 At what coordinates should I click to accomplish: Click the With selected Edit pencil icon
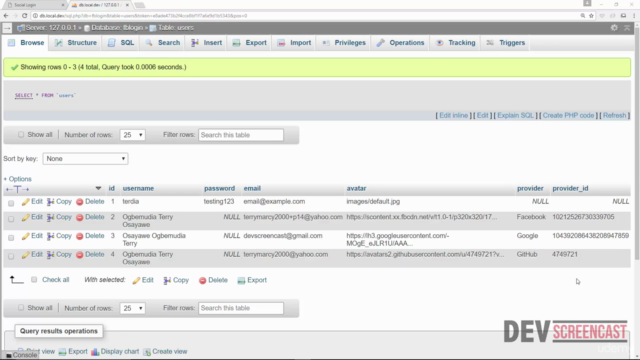pyautogui.click(x=136, y=280)
